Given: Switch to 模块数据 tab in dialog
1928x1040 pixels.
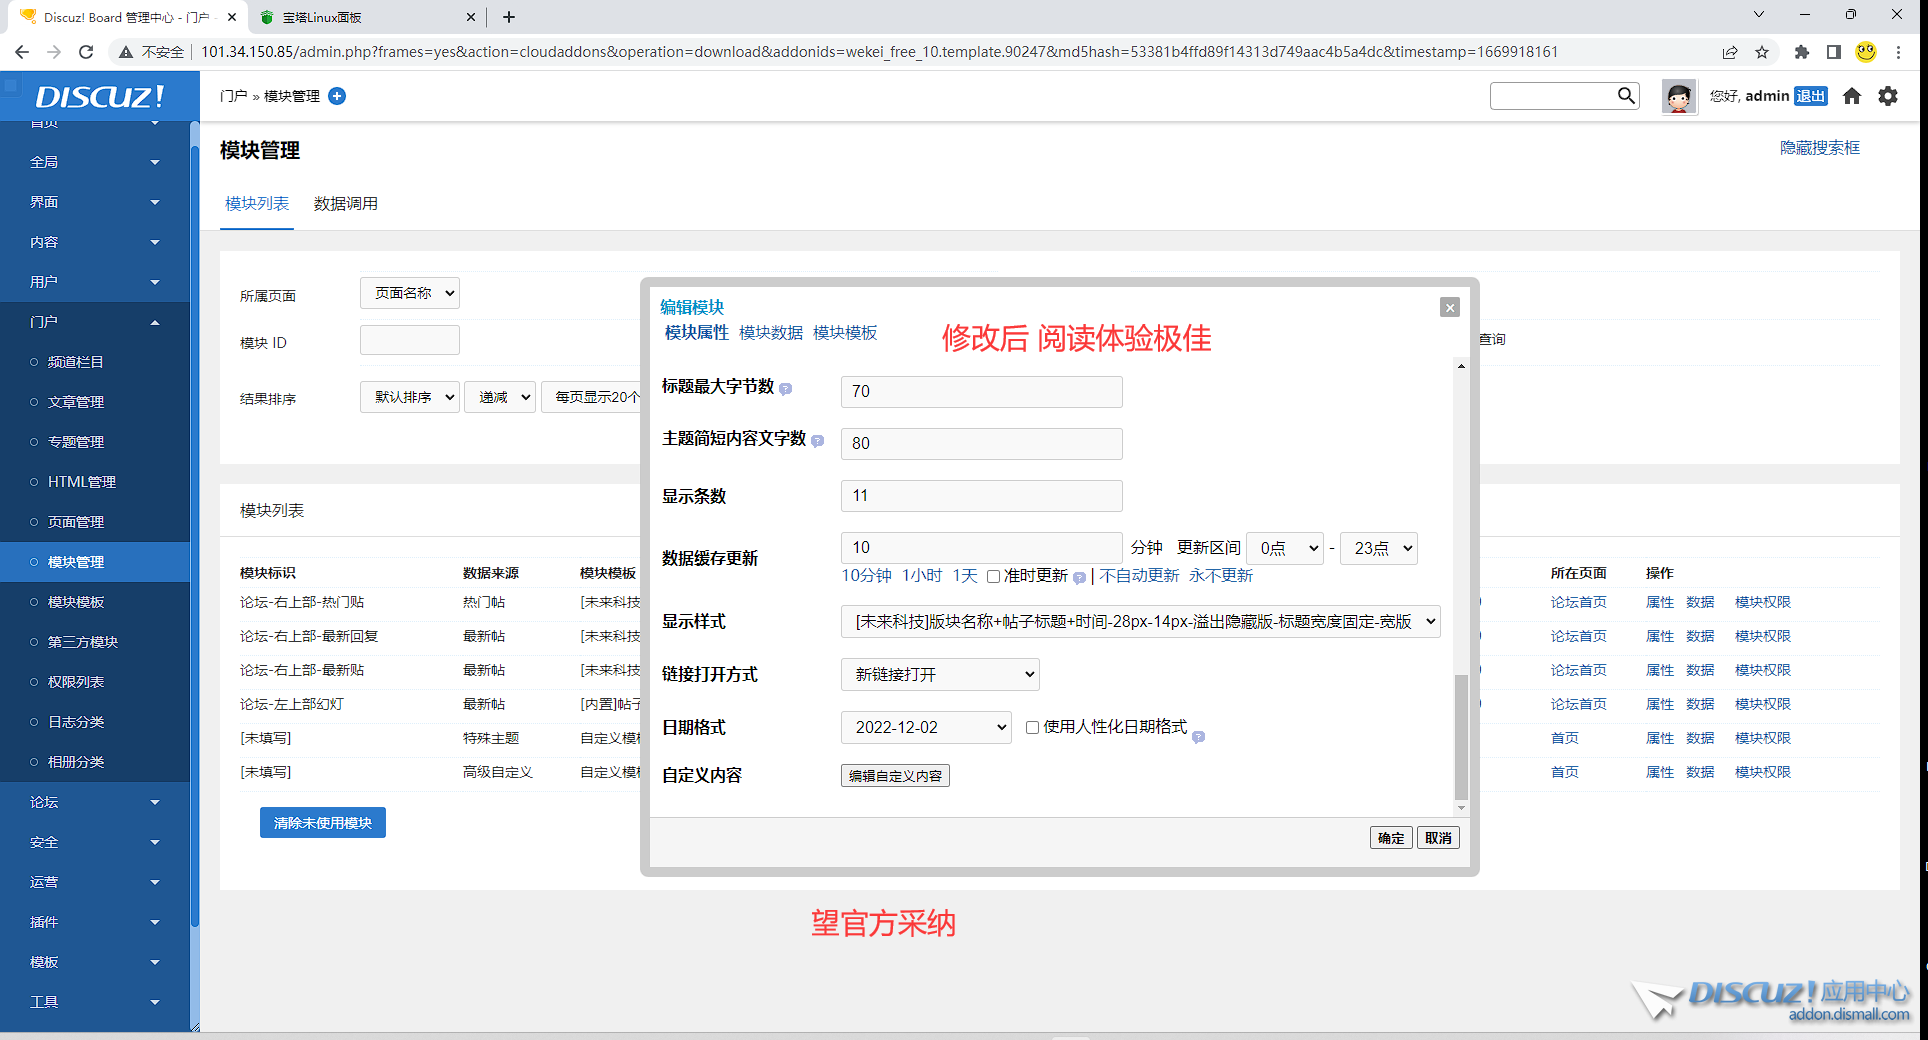Looking at the screenshot, I should 771,333.
